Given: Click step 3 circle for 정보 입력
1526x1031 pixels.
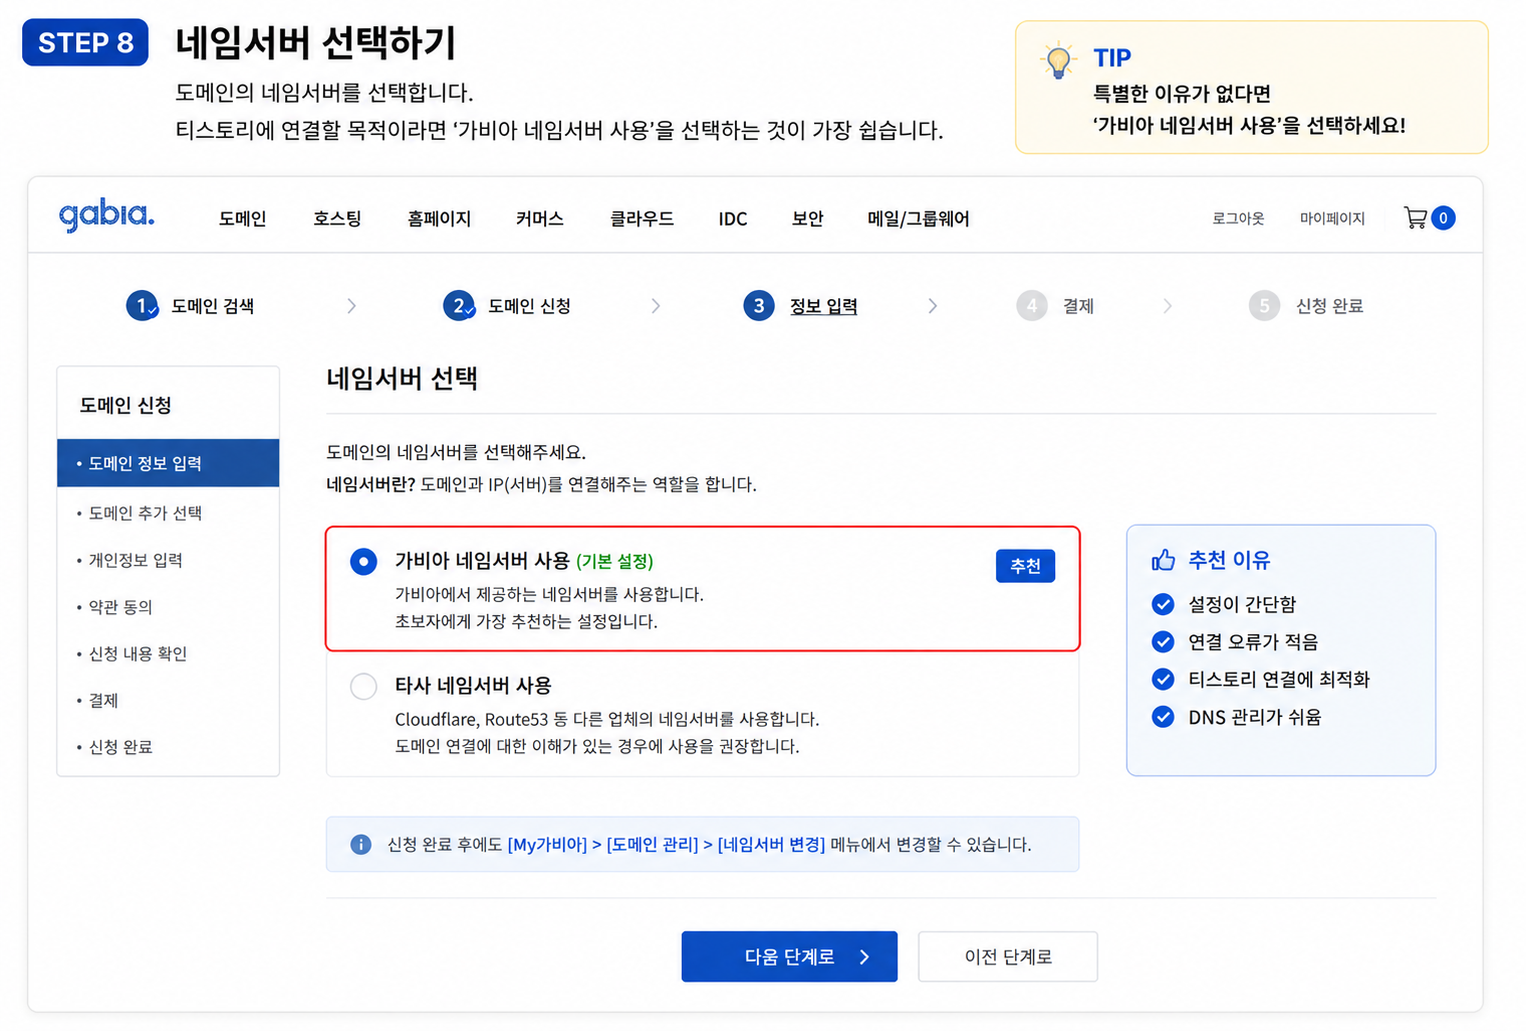Looking at the screenshot, I should tap(759, 306).
